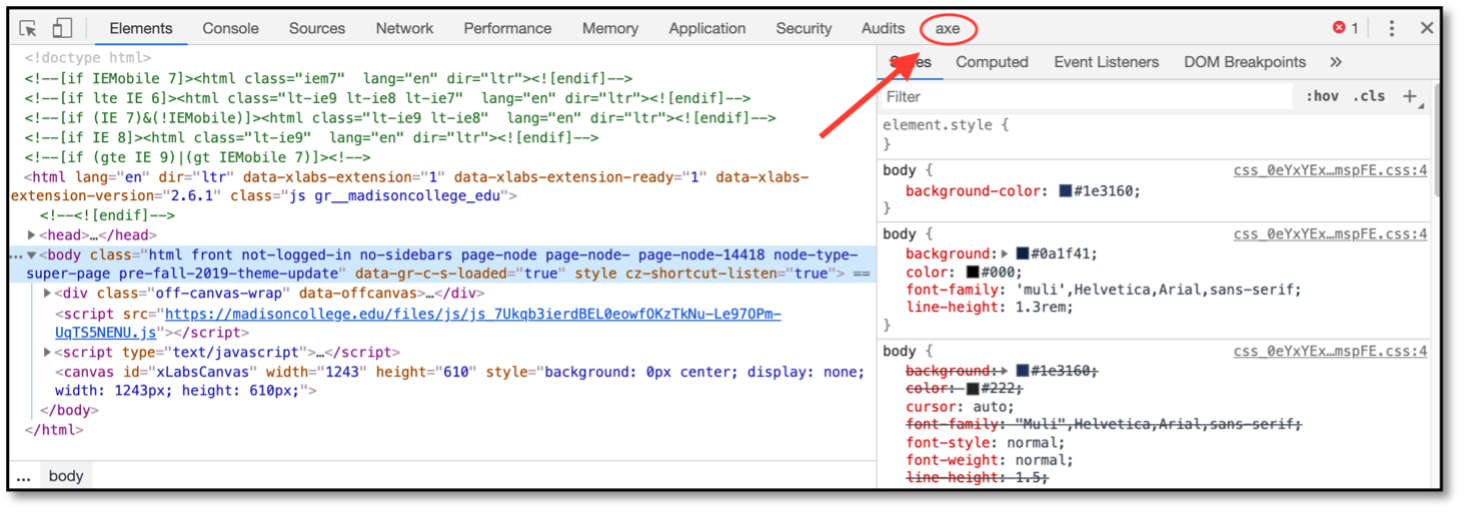Click the #1e3160 background-color swatch

click(x=1066, y=190)
